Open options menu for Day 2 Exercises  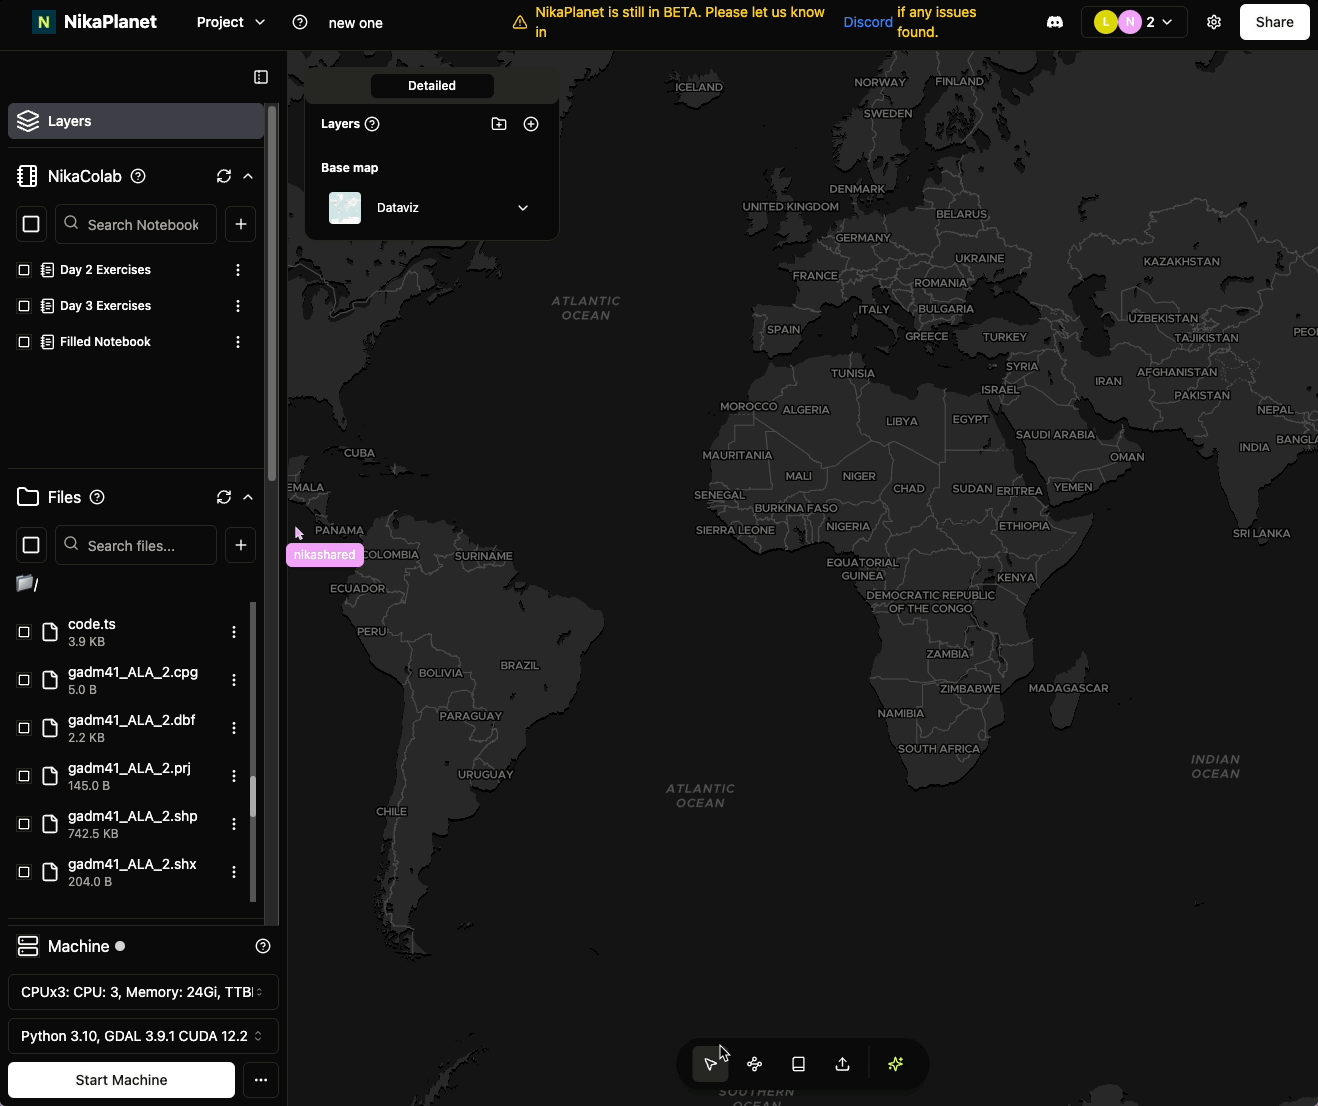pos(238,270)
